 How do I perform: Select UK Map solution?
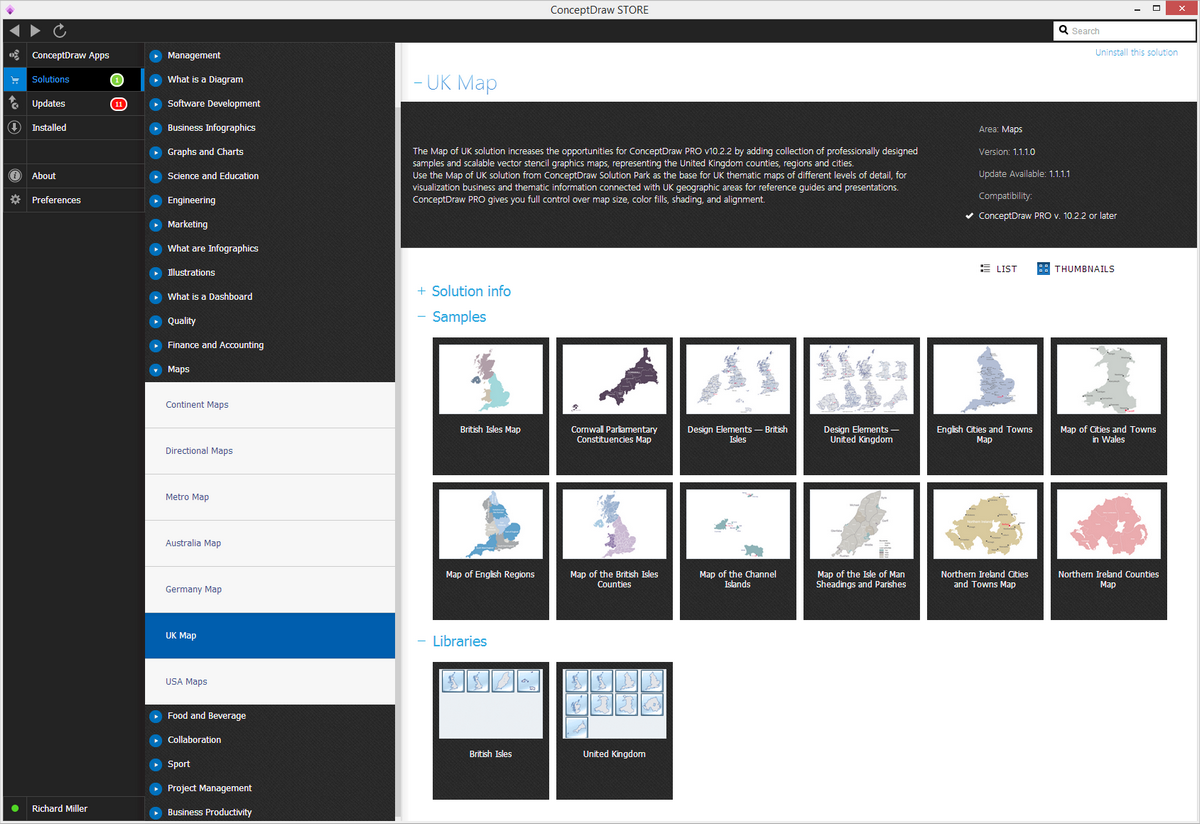(x=270, y=635)
